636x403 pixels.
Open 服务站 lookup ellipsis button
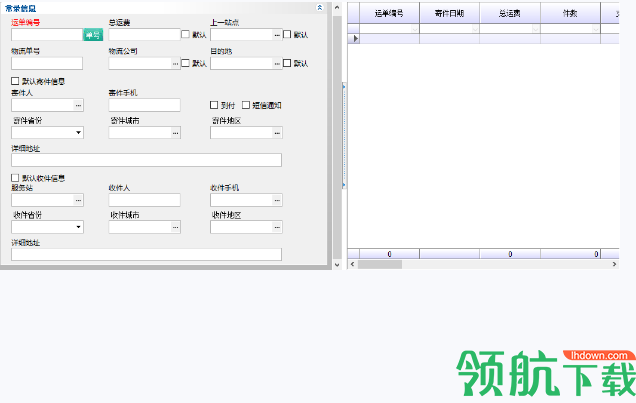[78, 200]
